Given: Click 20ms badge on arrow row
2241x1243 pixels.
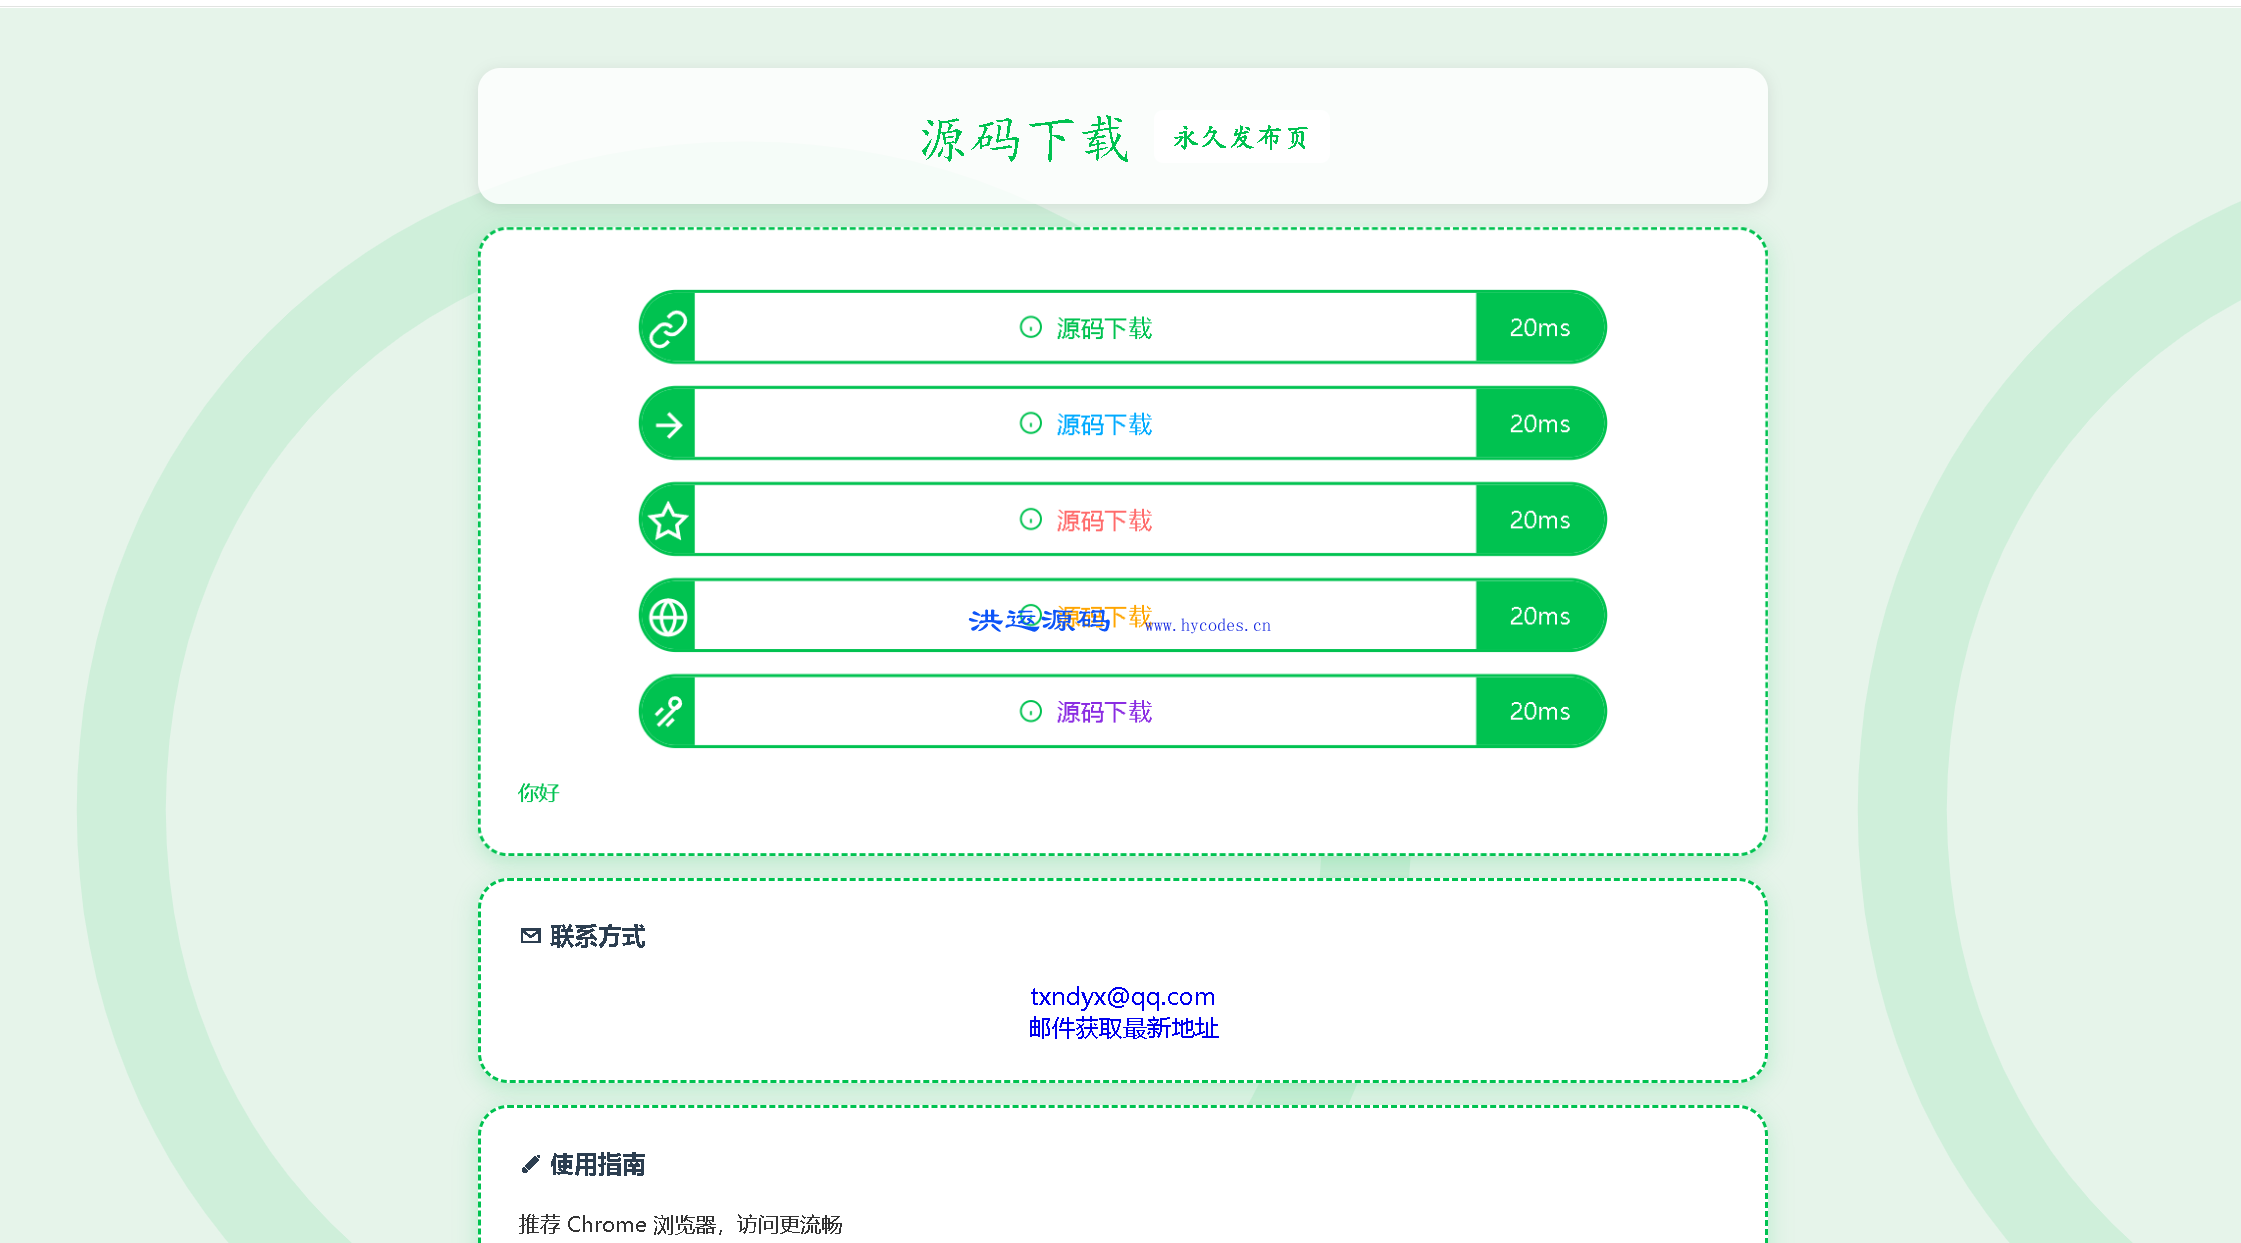Looking at the screenshot, I should 1540,424.
